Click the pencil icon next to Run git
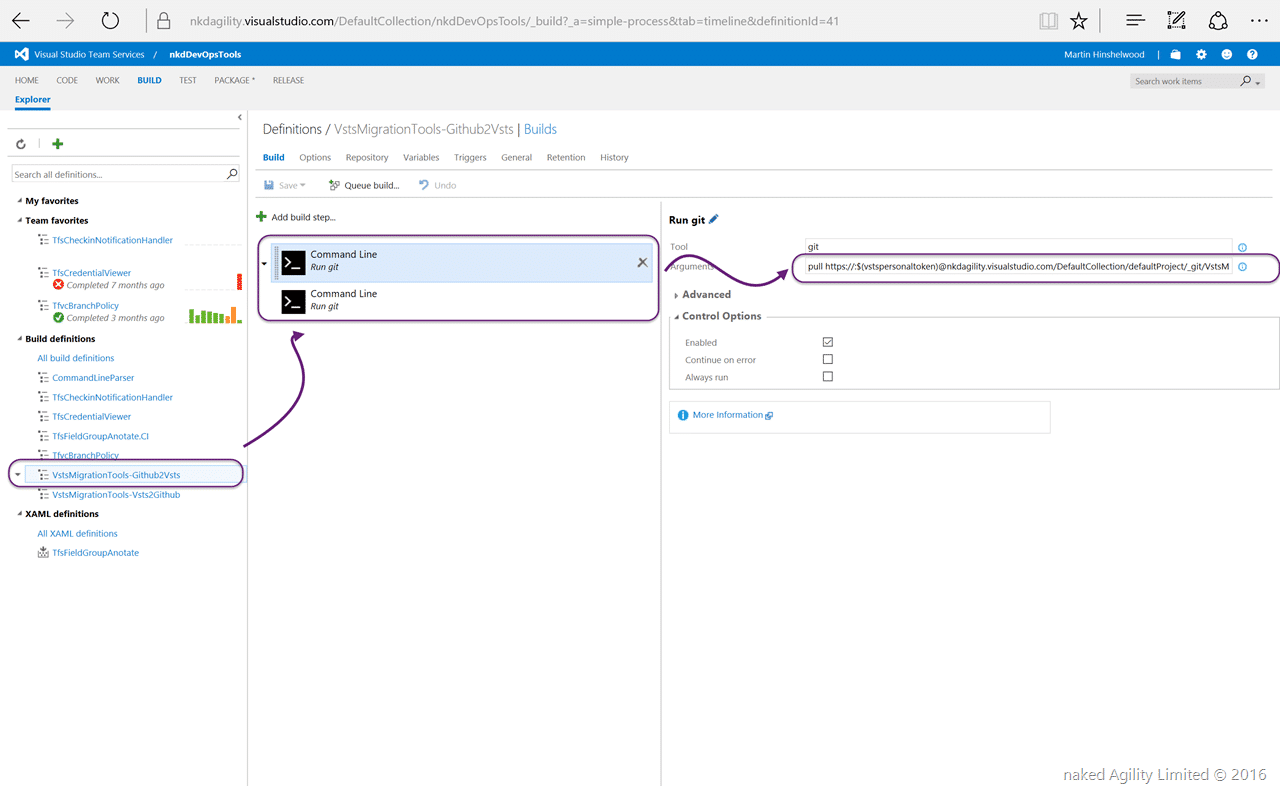This screenshot has width=1280, height=786. (714, 220)
